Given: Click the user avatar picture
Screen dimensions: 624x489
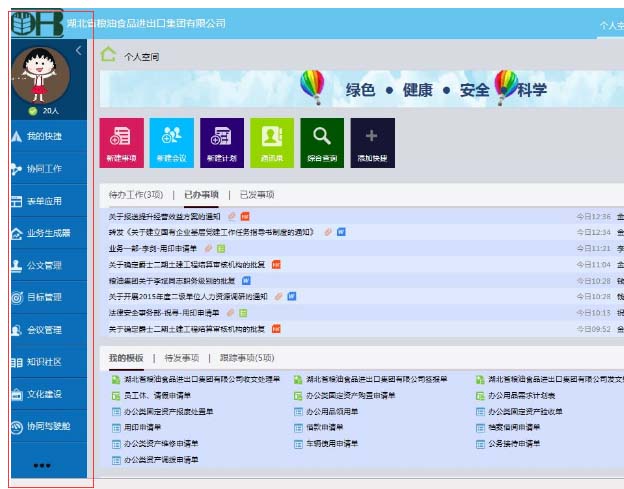Looking at the screenshot, I should (x=41, y=75).
